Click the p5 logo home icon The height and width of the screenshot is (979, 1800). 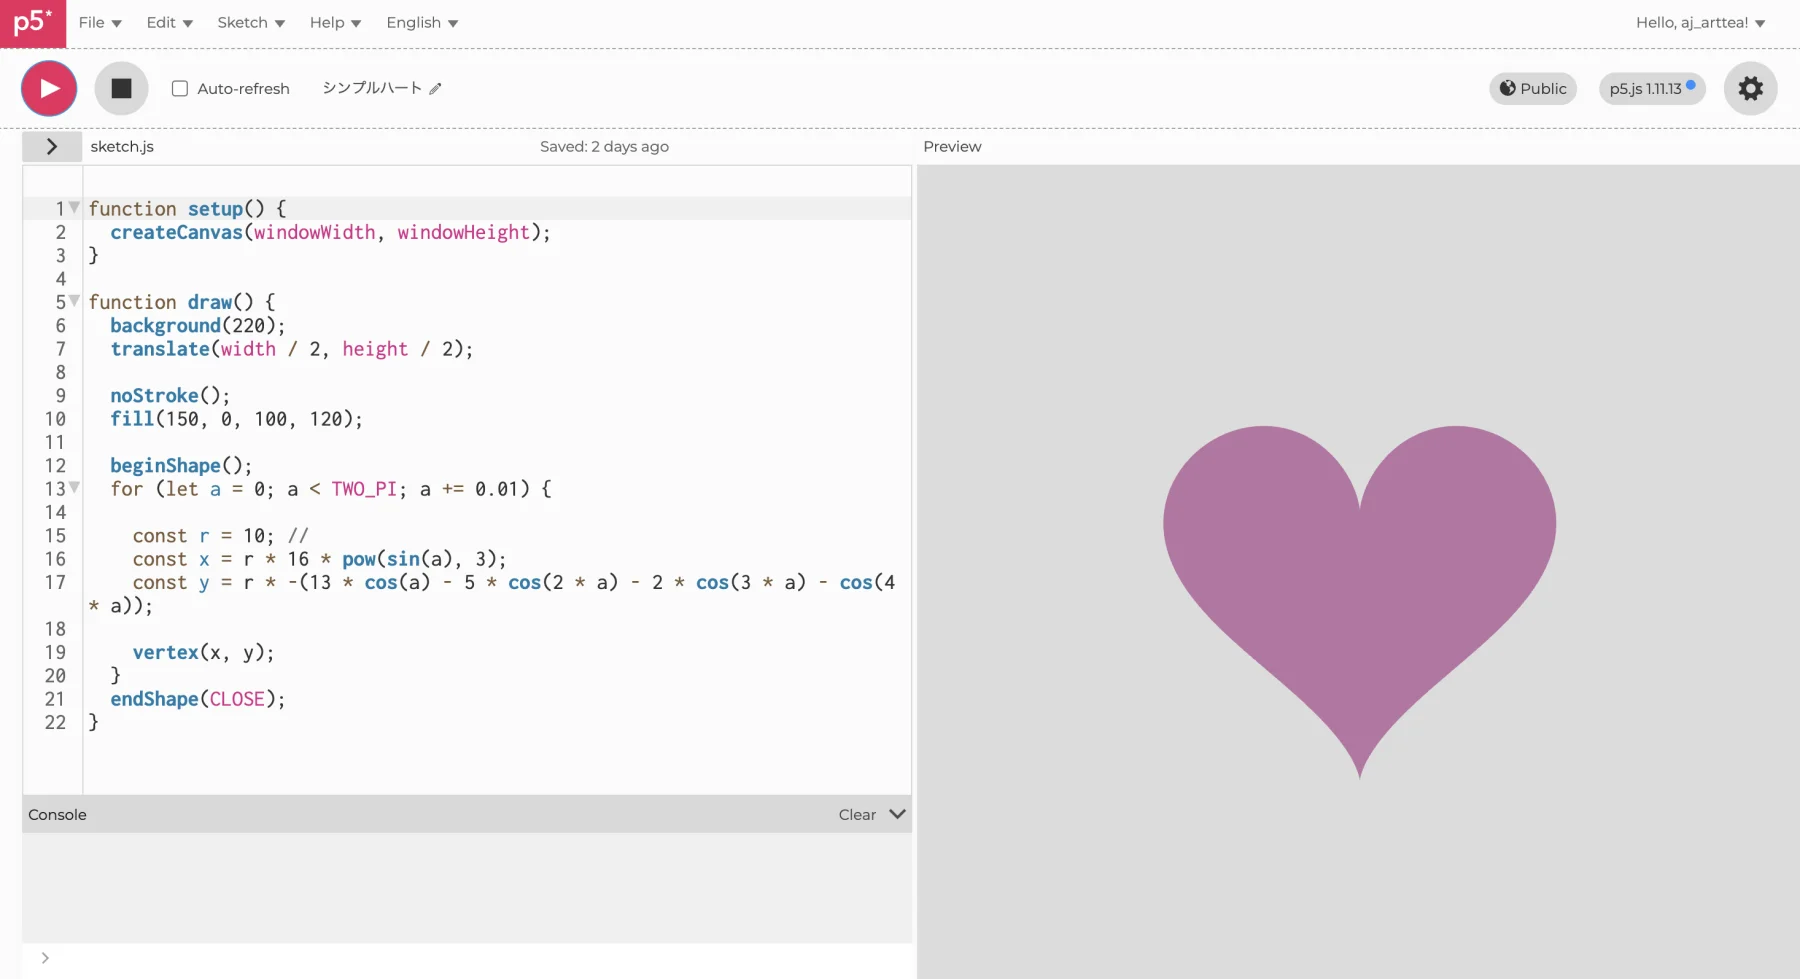pos(33,23)
